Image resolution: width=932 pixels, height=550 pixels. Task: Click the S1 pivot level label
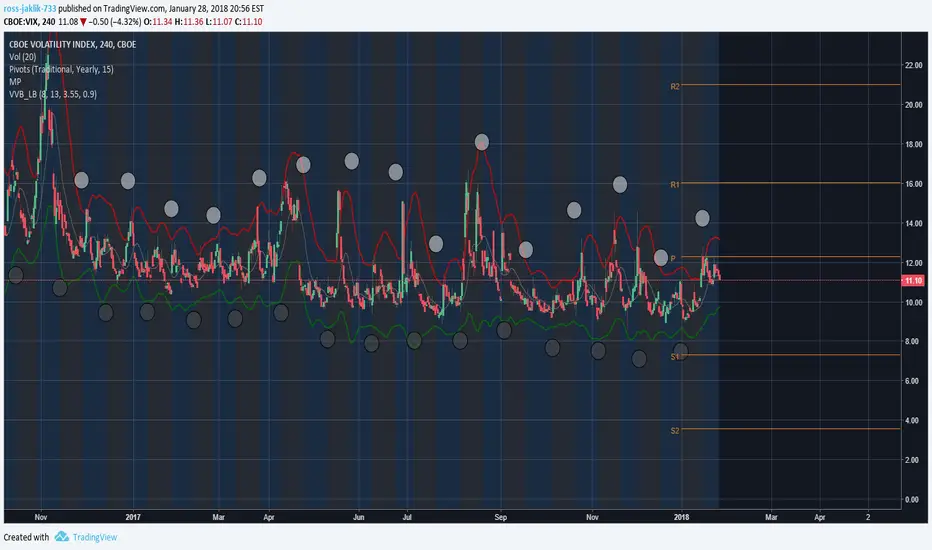pos(675,357)
